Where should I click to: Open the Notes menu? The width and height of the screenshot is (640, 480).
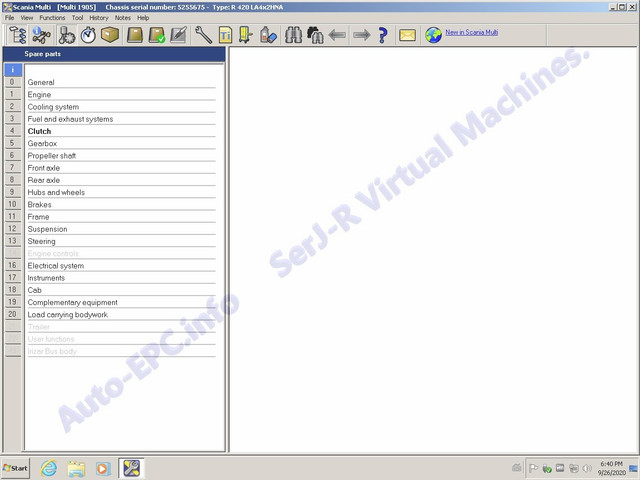[x=122, y=18]
